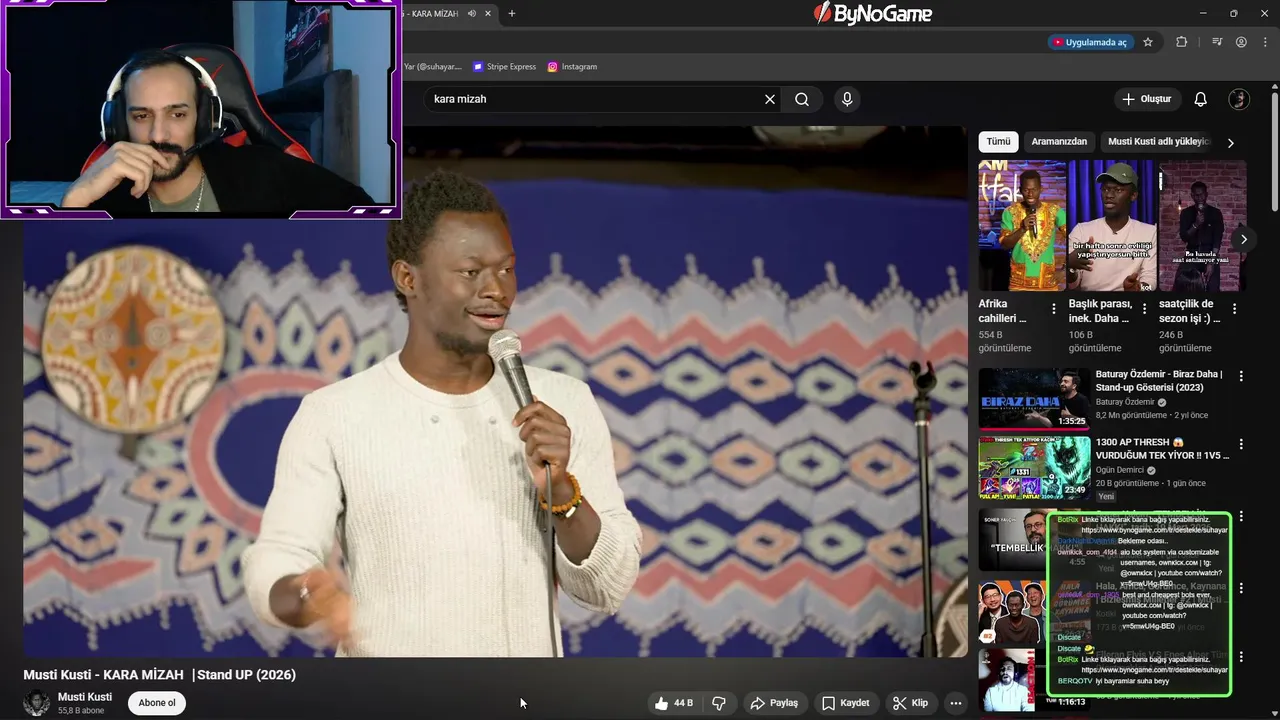Click the search magnifier button
1280x720 pixels.
[802, 99]
